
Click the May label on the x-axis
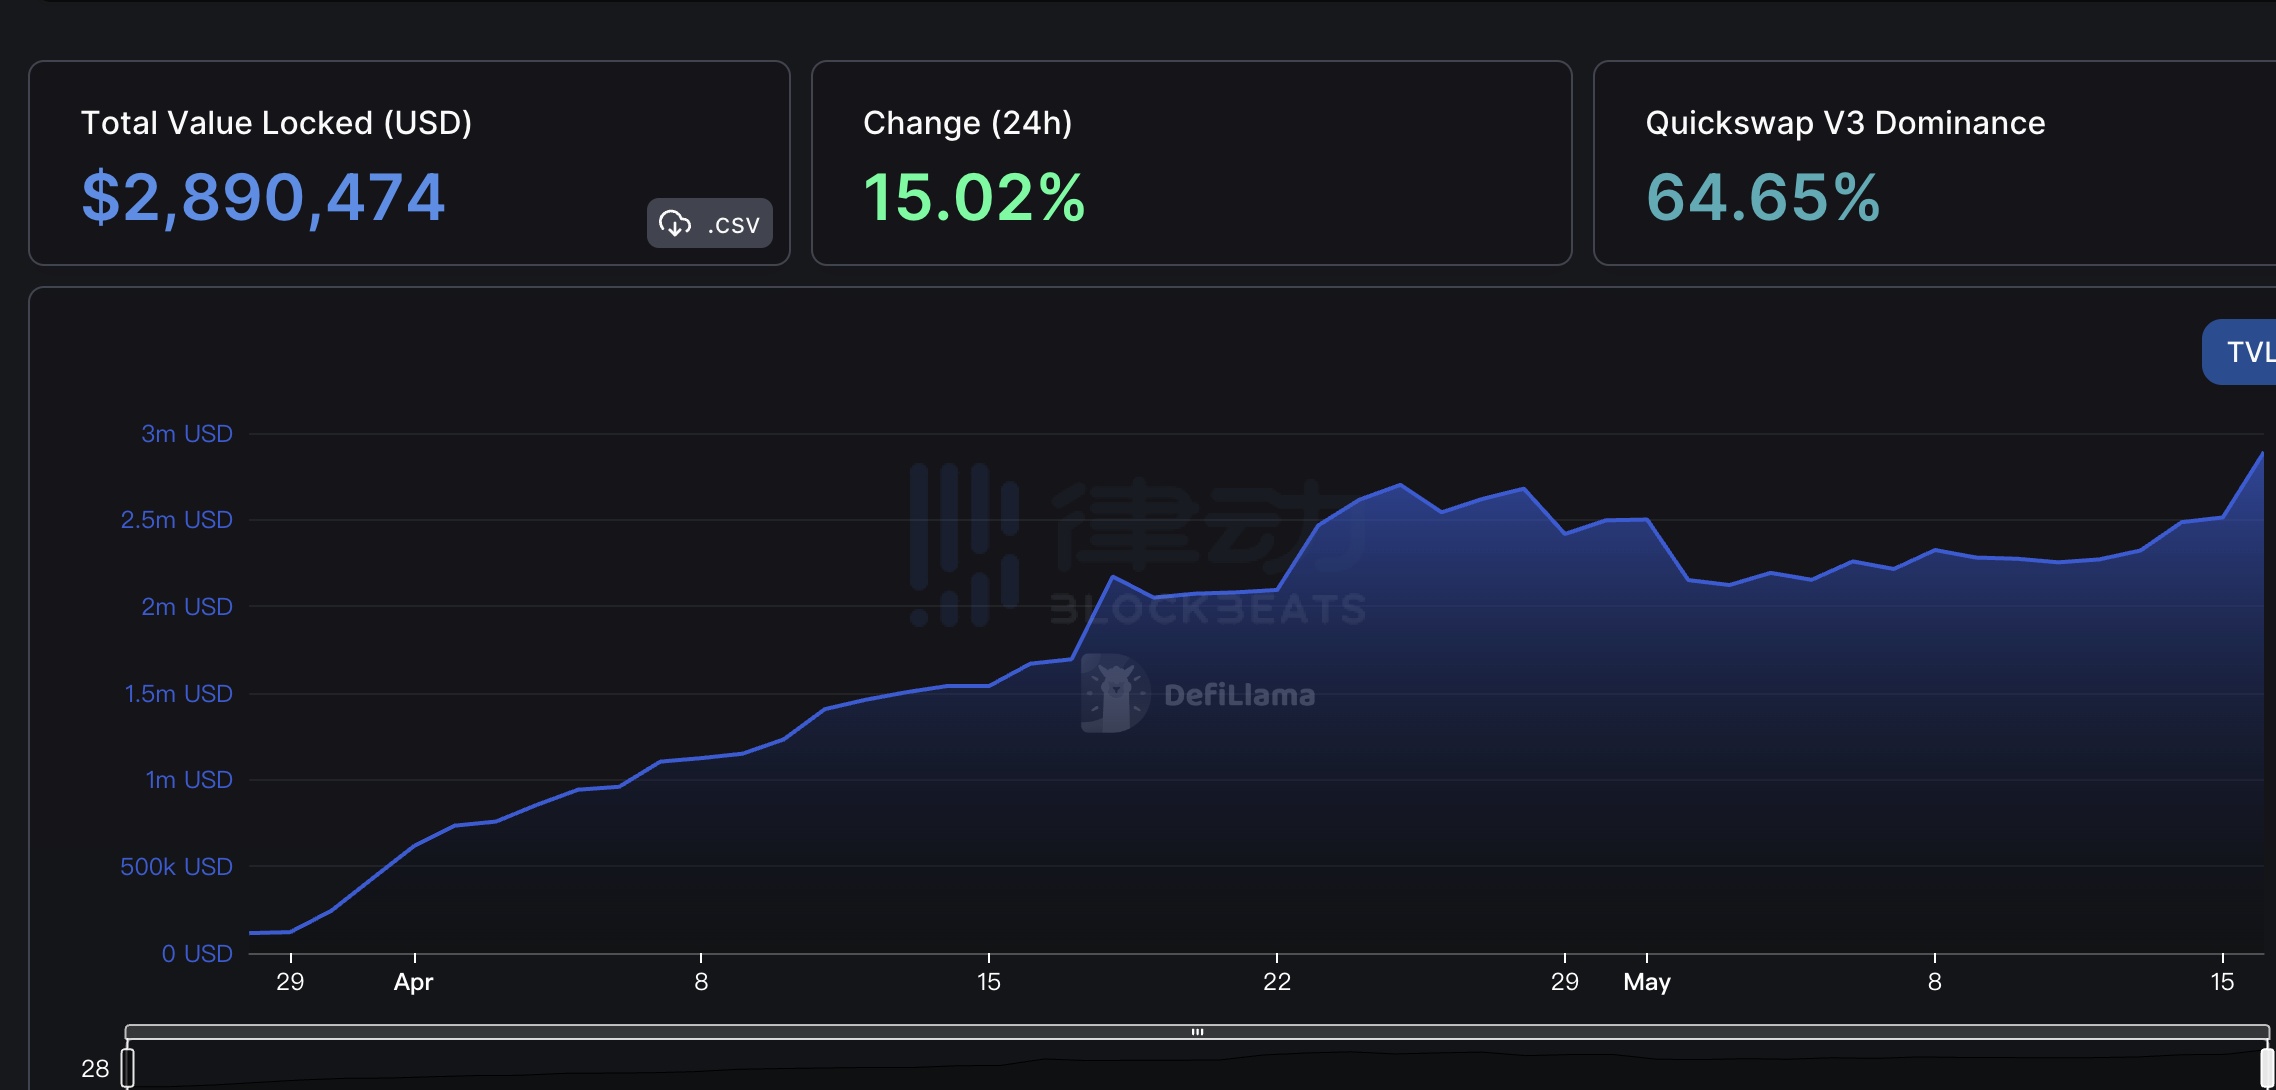tap(1647, 982)
